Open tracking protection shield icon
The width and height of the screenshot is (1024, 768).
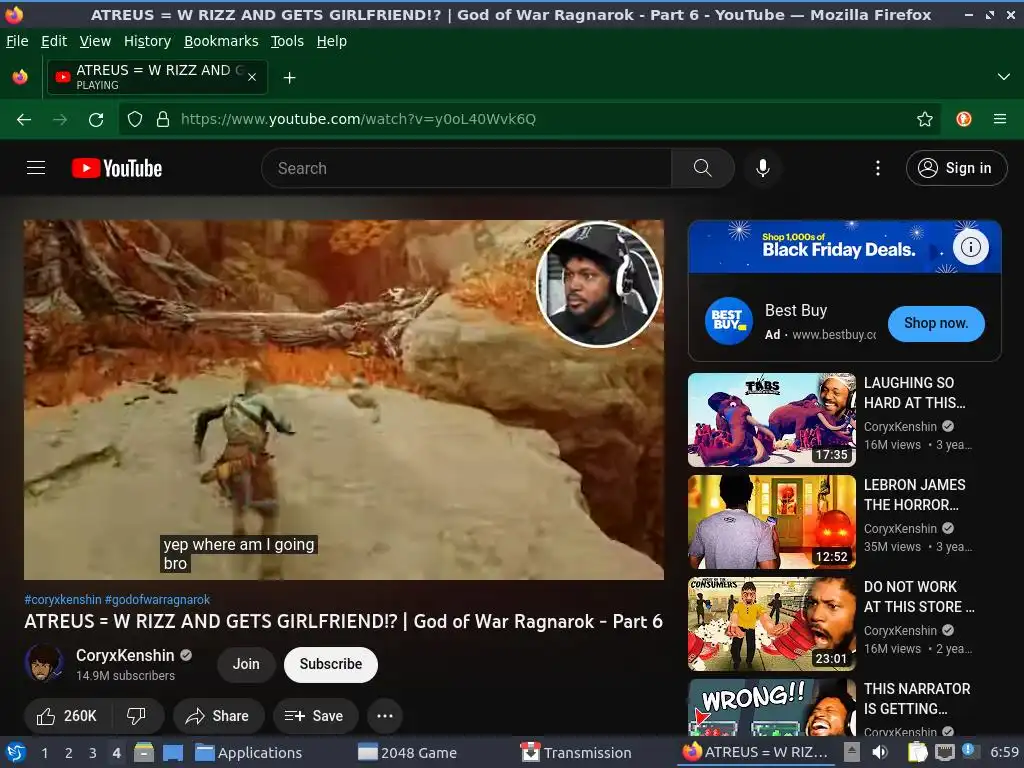(x=135, y=119)
